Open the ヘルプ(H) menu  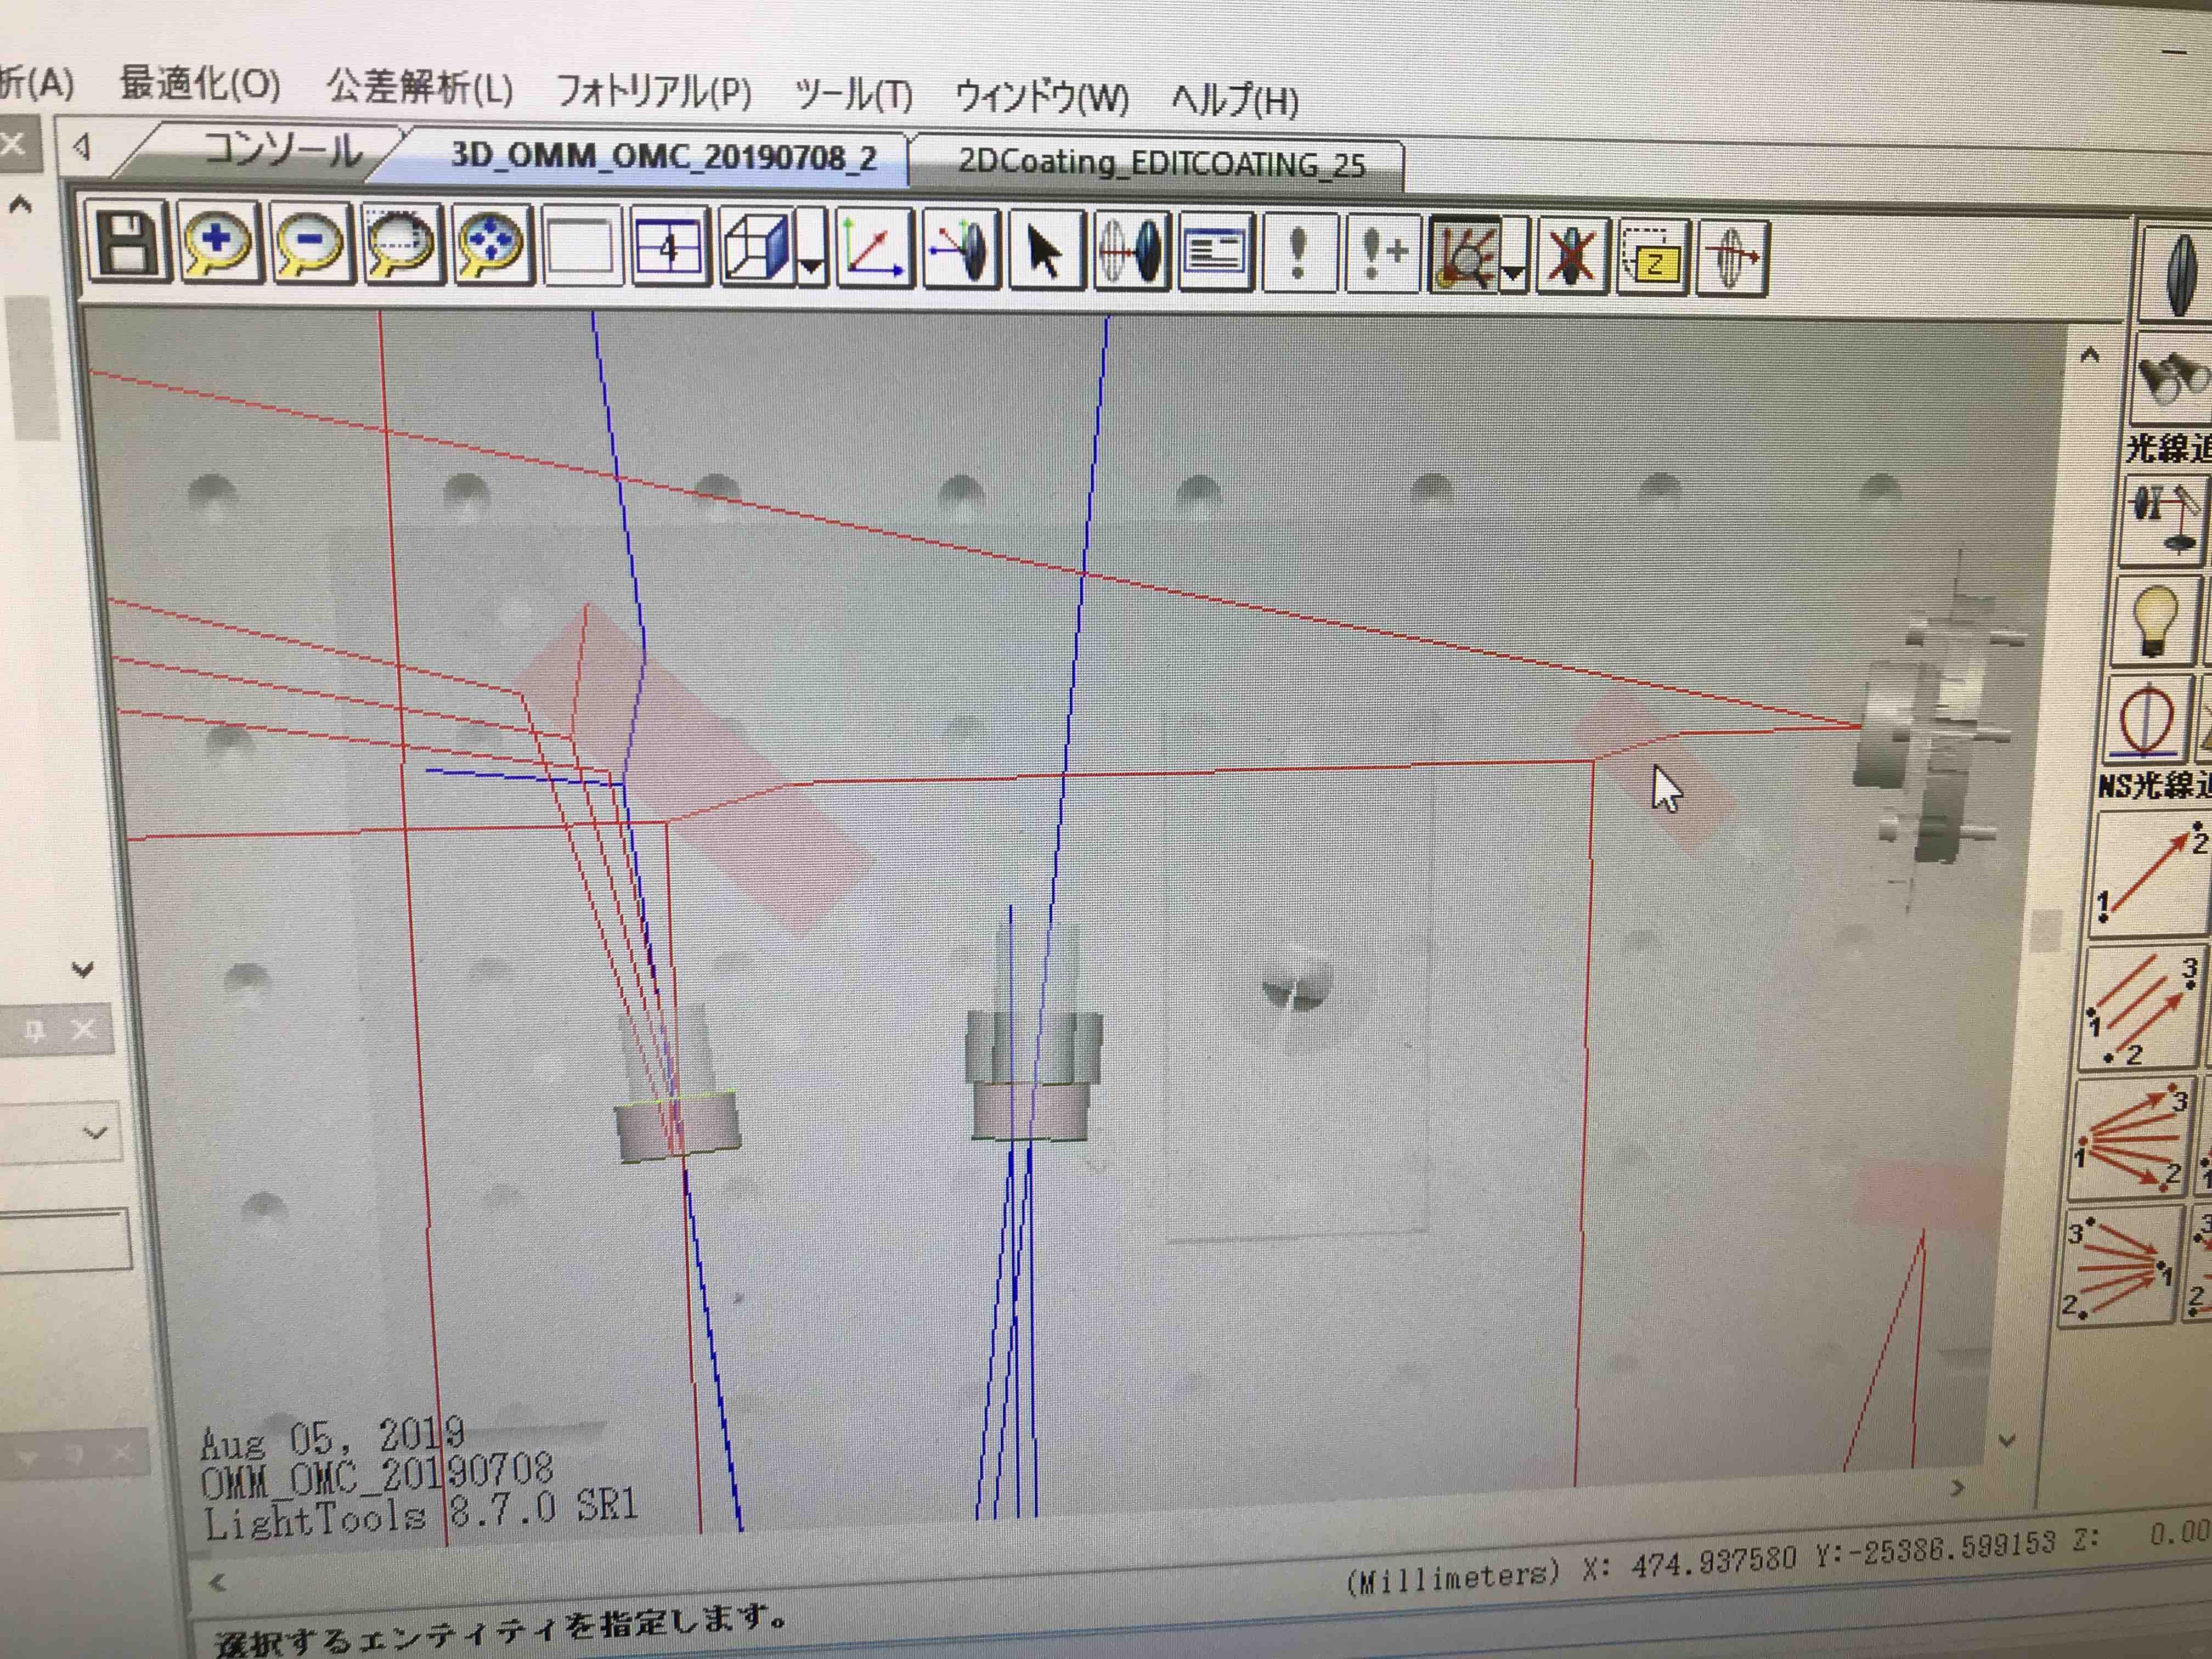point(1235,101)
